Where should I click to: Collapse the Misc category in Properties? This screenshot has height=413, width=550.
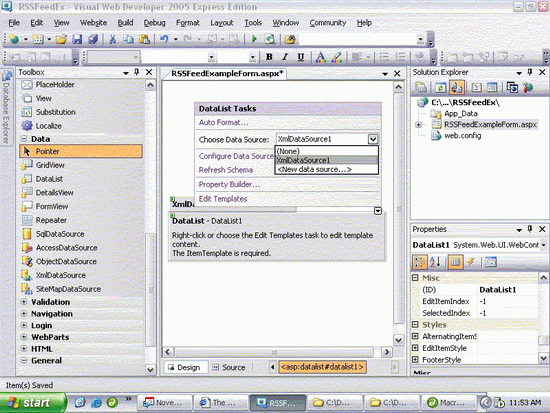coord(415,278)
